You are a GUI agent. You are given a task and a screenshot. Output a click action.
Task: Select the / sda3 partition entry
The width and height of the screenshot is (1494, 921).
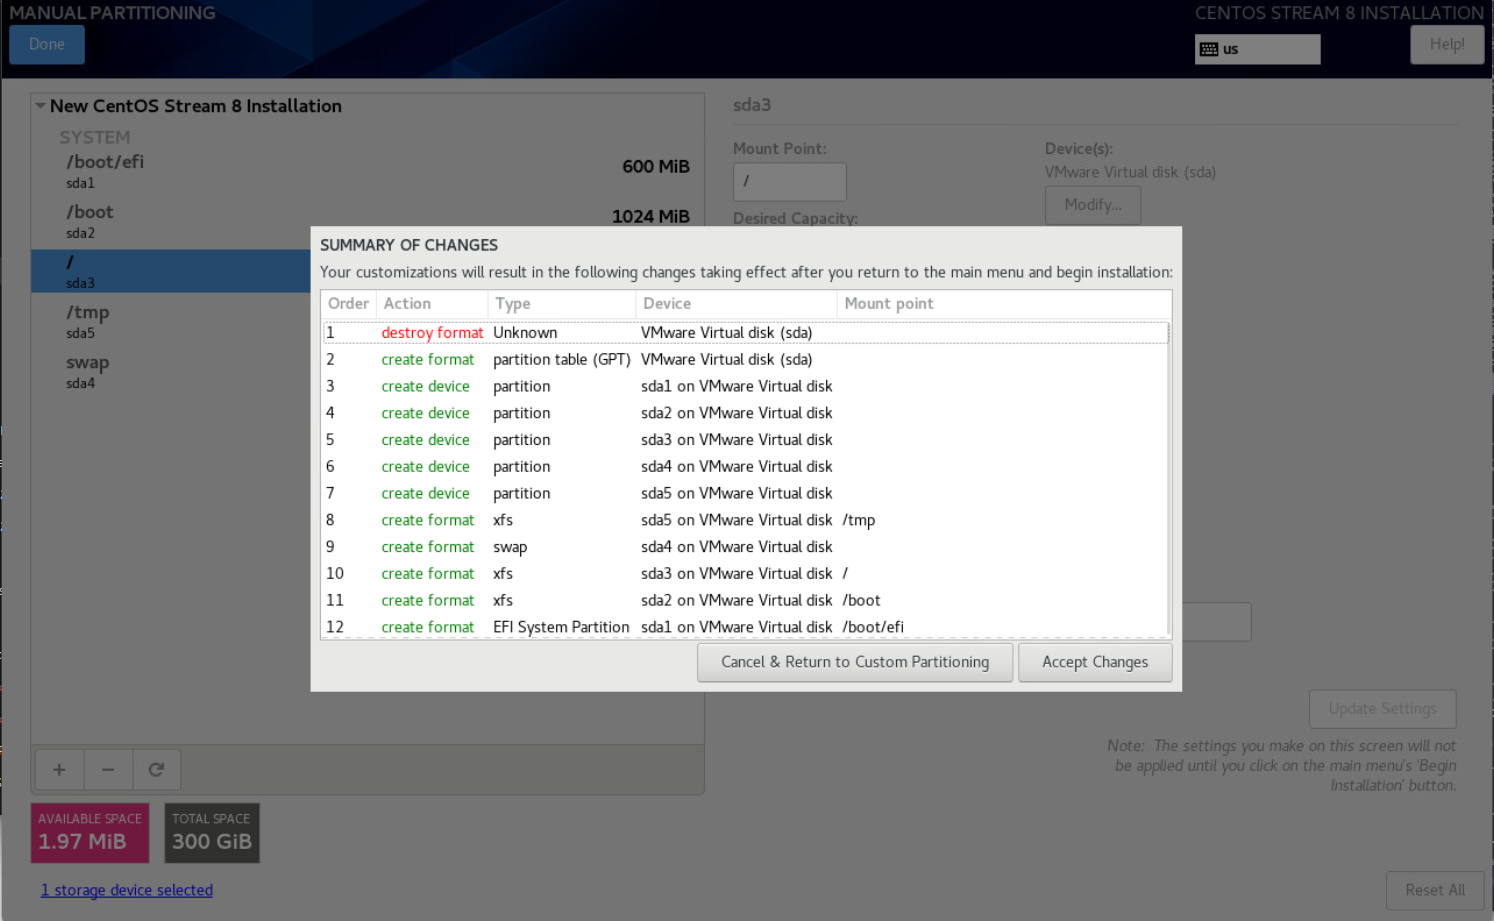pyautogui.click(x=171, y=271)
